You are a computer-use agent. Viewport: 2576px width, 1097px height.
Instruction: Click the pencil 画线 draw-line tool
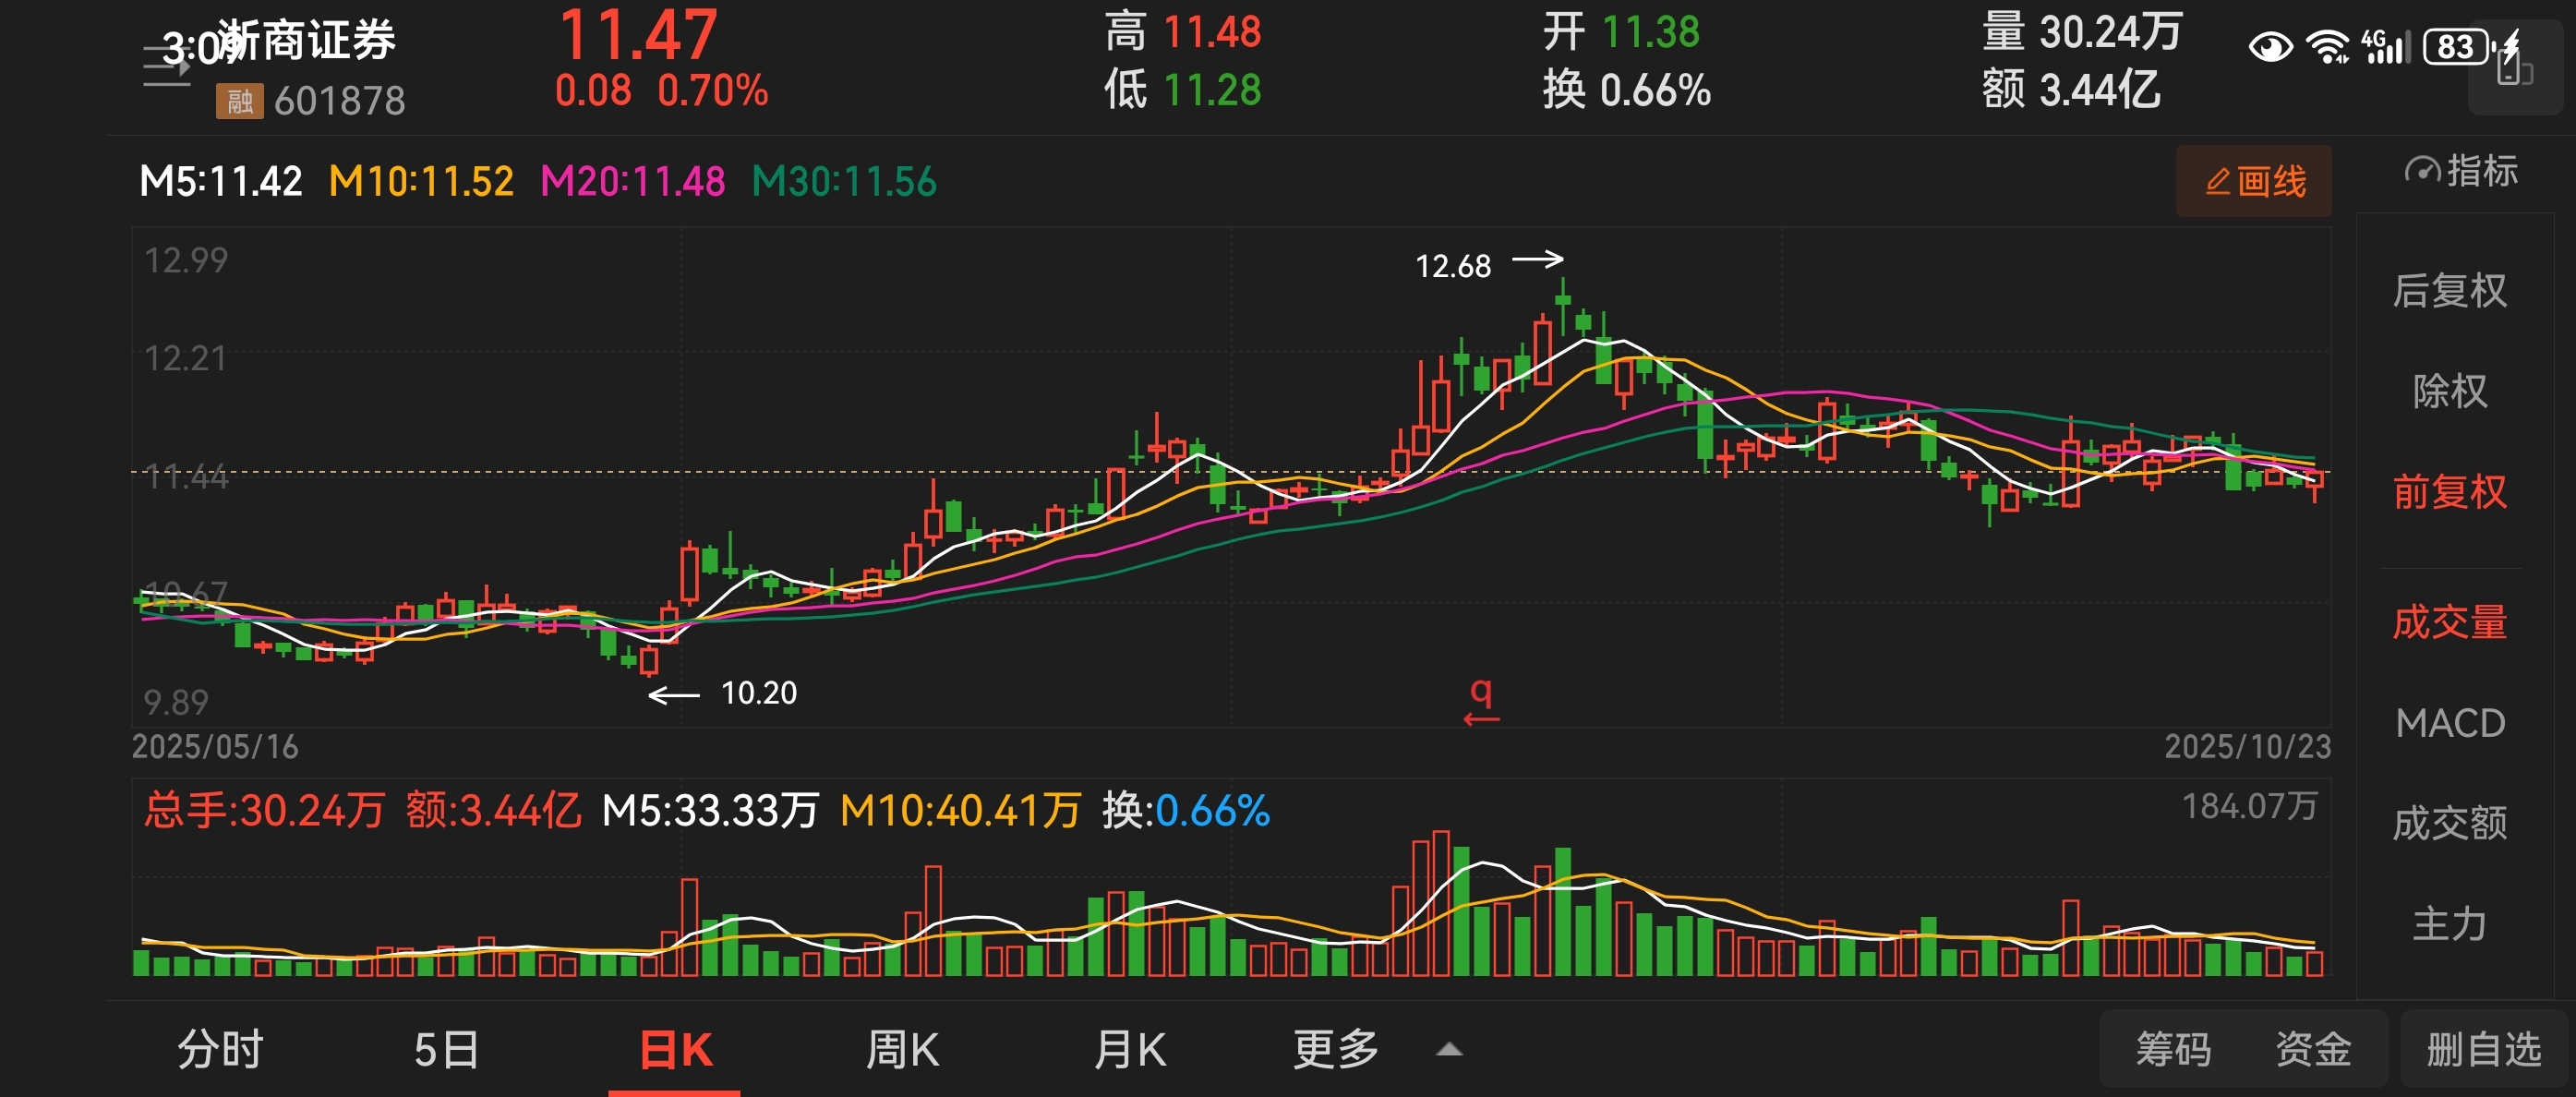(2253, 181)
